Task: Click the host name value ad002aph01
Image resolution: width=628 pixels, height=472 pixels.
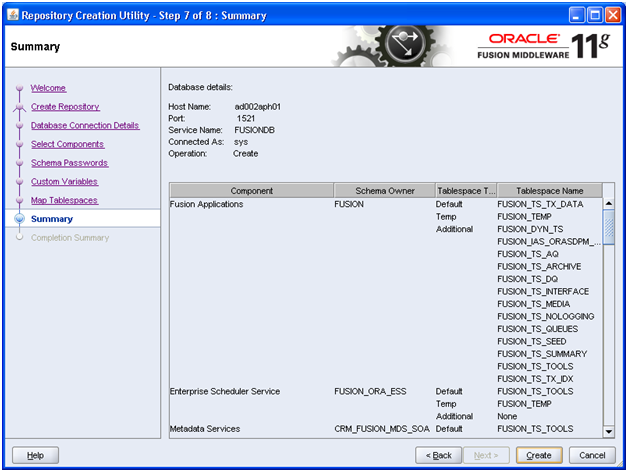Action: [x=258, y=107]
